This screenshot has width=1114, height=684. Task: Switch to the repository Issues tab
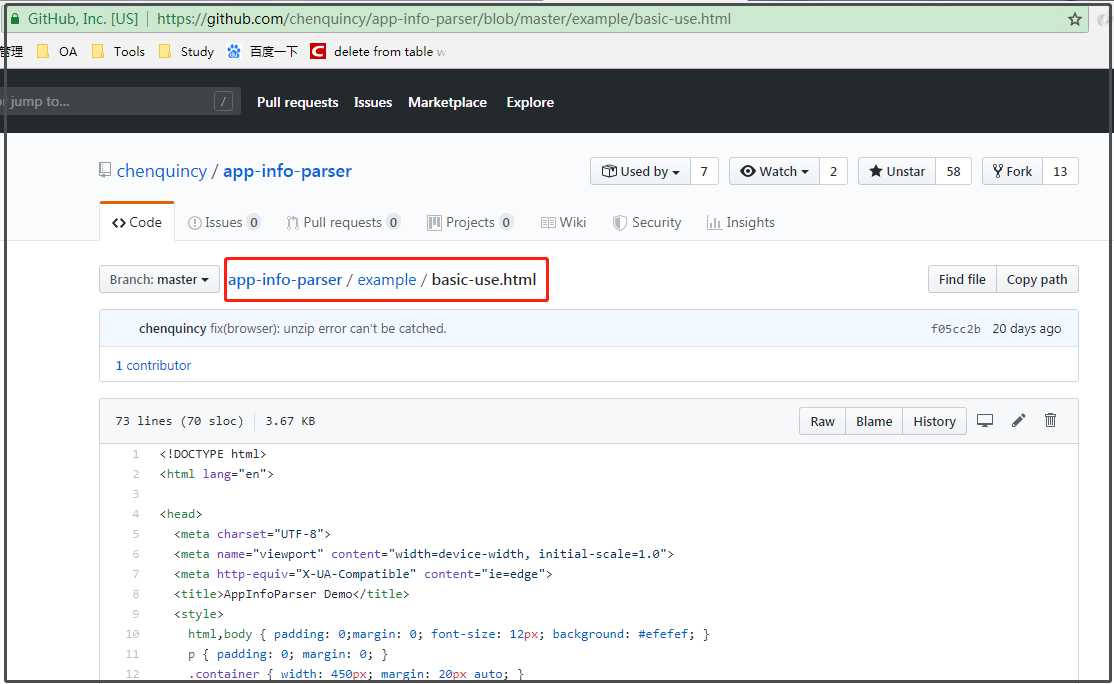click(x=224, y=222)
